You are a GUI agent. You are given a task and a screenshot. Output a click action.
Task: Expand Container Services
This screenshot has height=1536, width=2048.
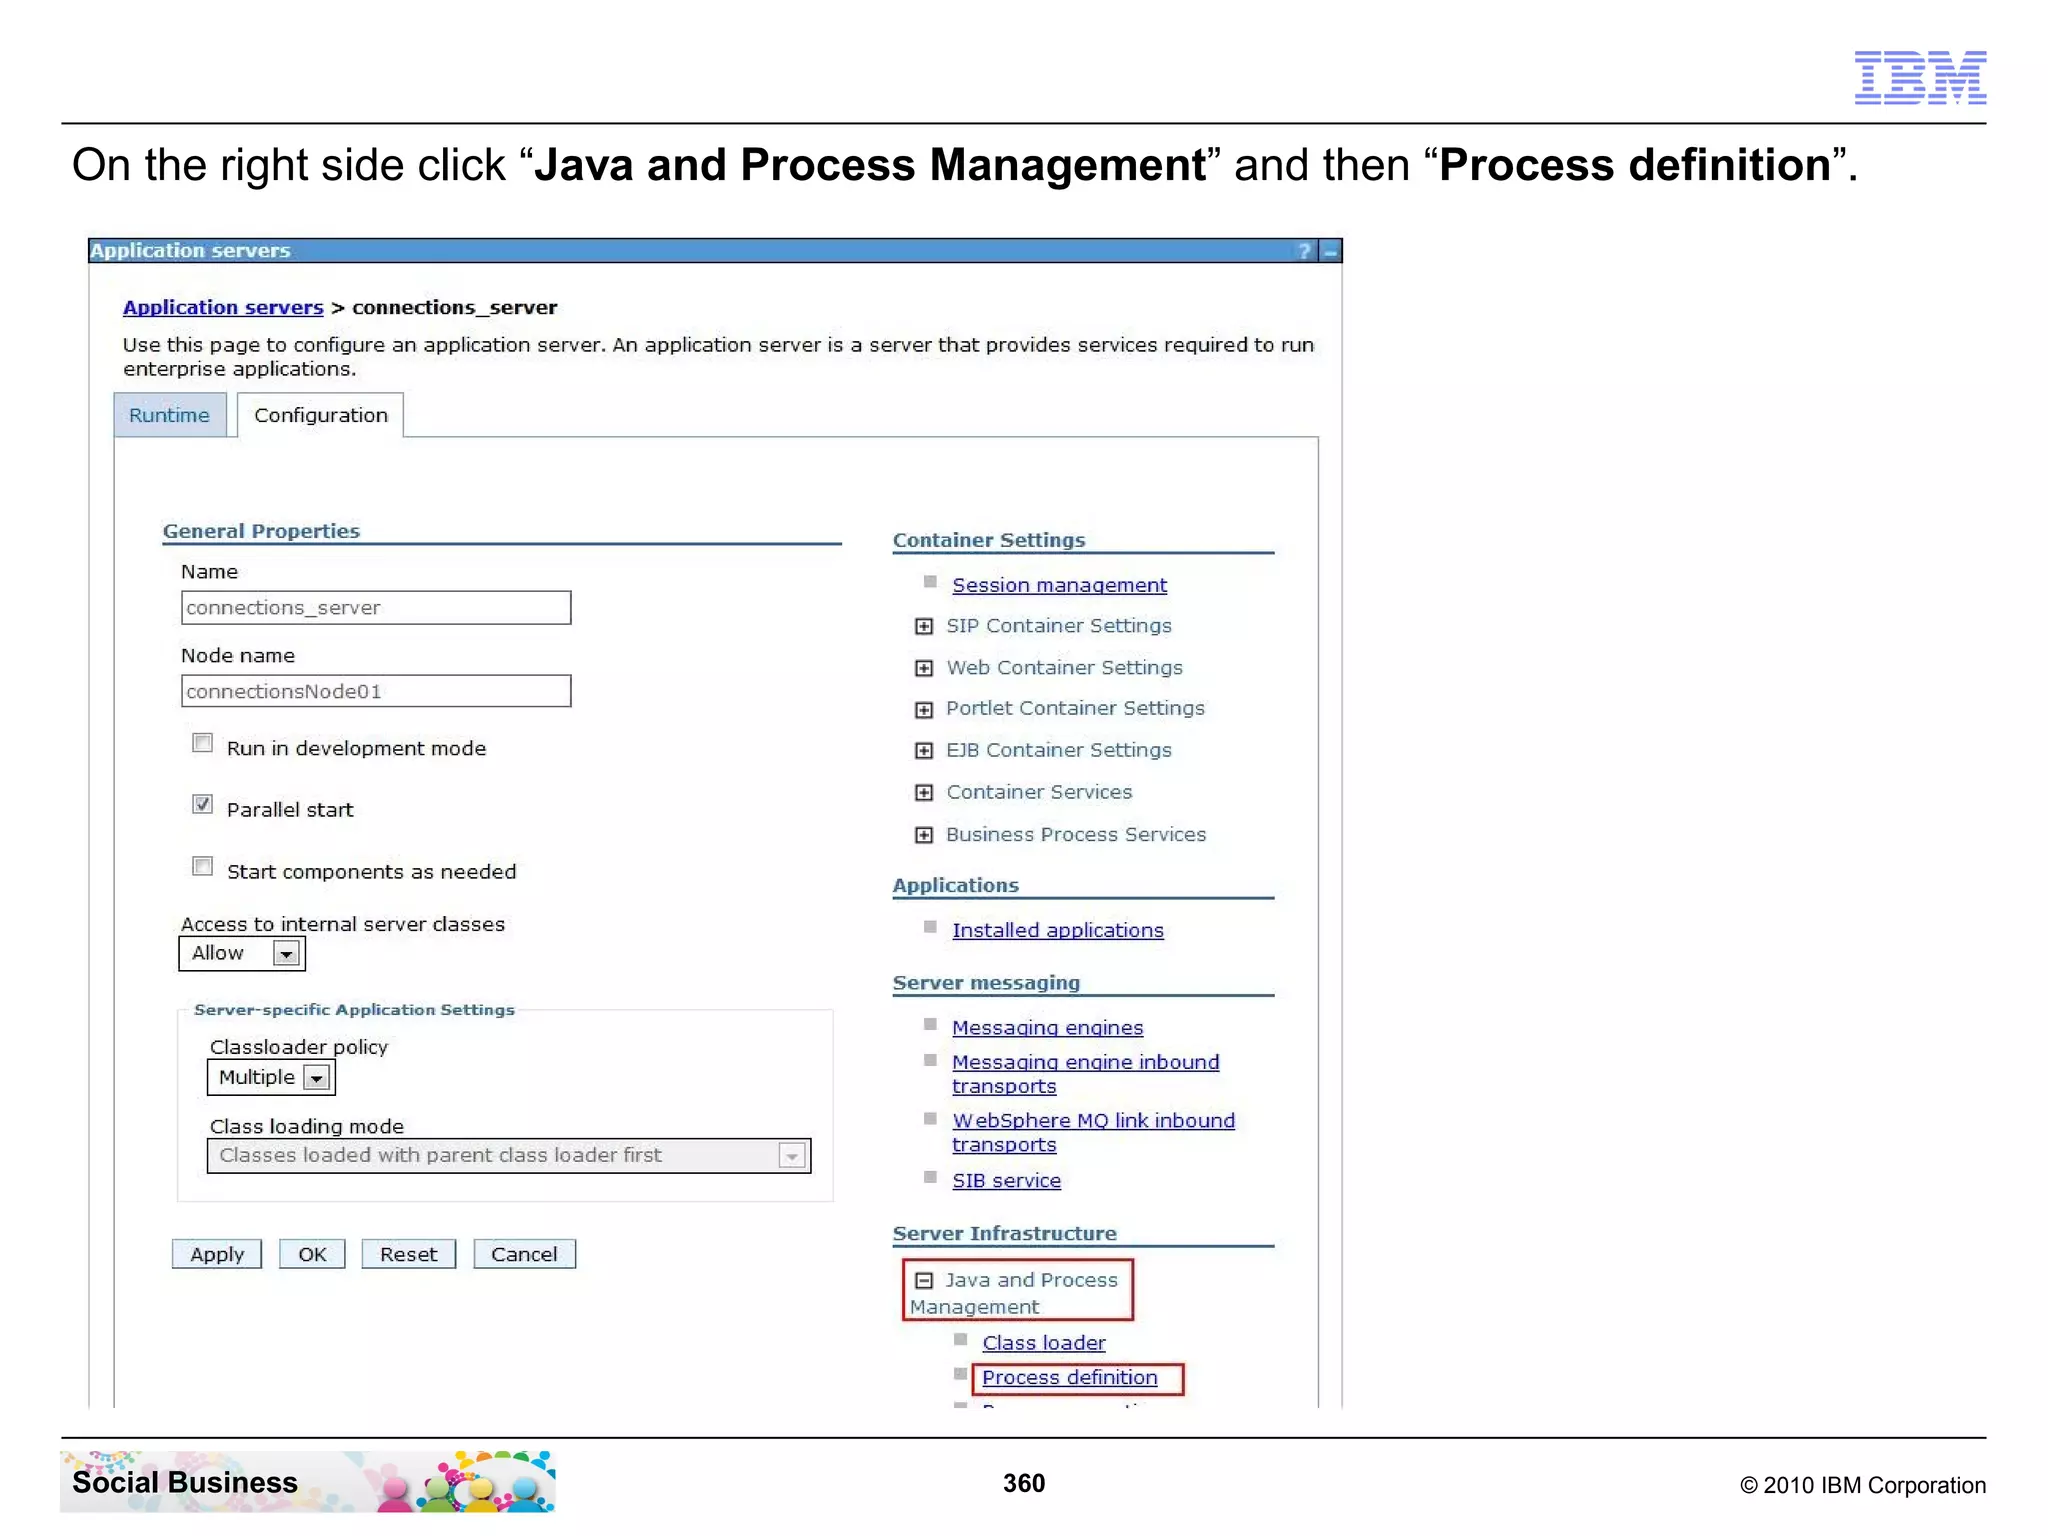tap(924, 793)
